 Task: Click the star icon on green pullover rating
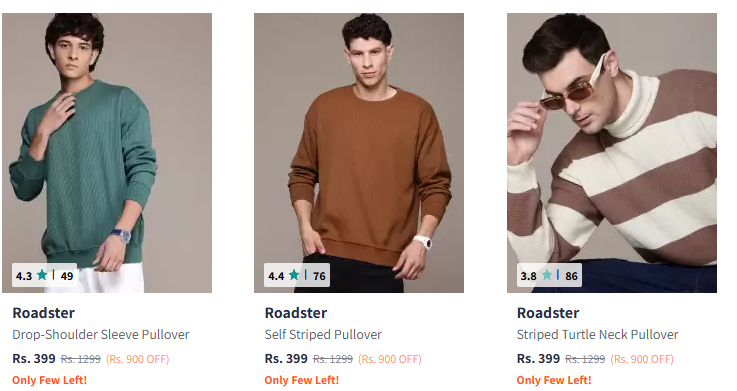(42, 275)
